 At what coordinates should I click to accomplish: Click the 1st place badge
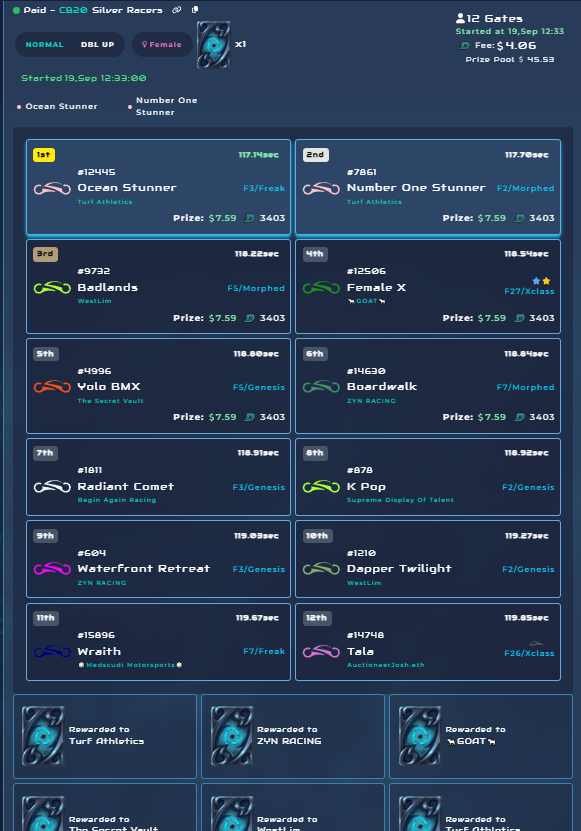pyautogui.click(x=44, y=155)
